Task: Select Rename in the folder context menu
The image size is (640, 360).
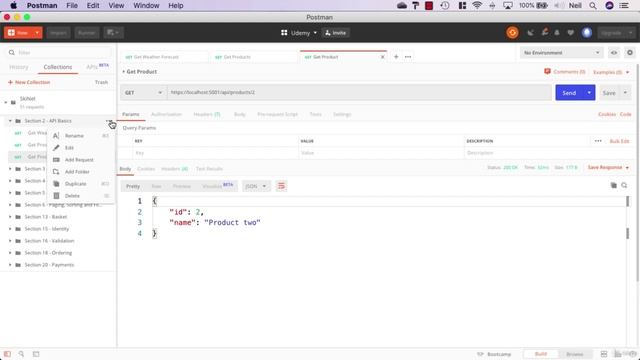Action: pyautogui.click(x=74, y=136)
